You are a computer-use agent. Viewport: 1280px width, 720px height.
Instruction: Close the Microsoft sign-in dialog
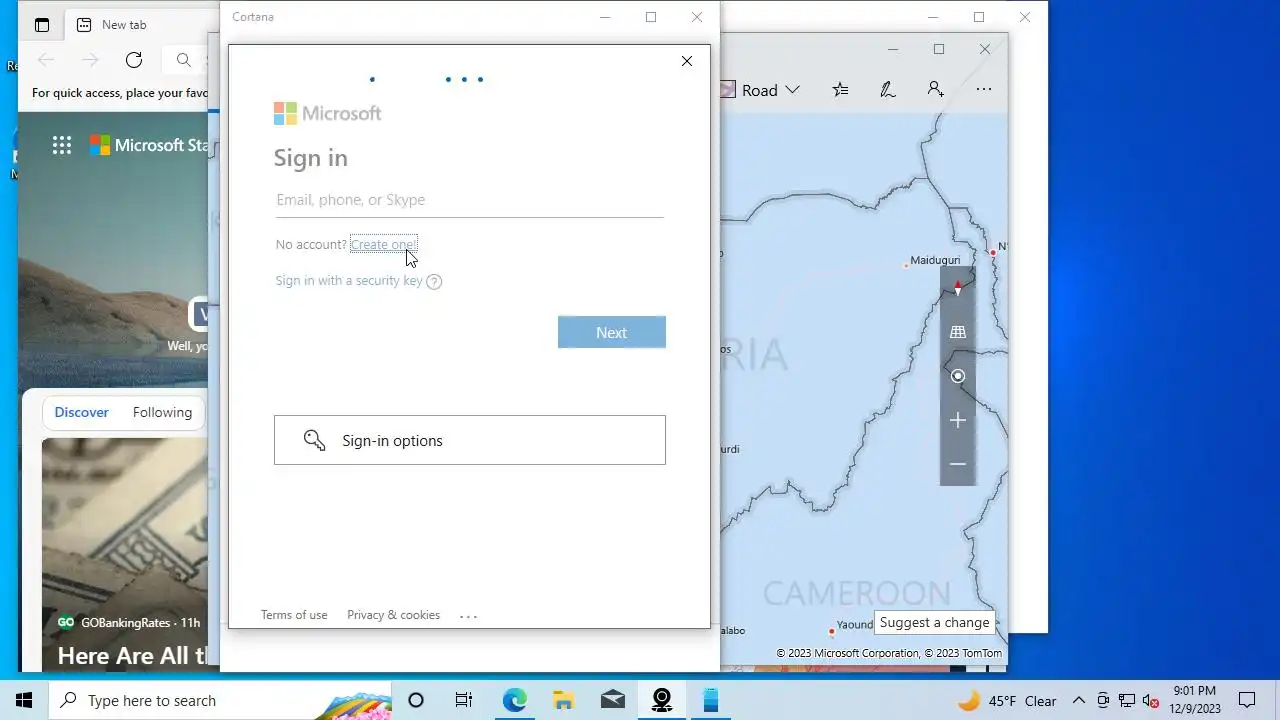(687, 61)
